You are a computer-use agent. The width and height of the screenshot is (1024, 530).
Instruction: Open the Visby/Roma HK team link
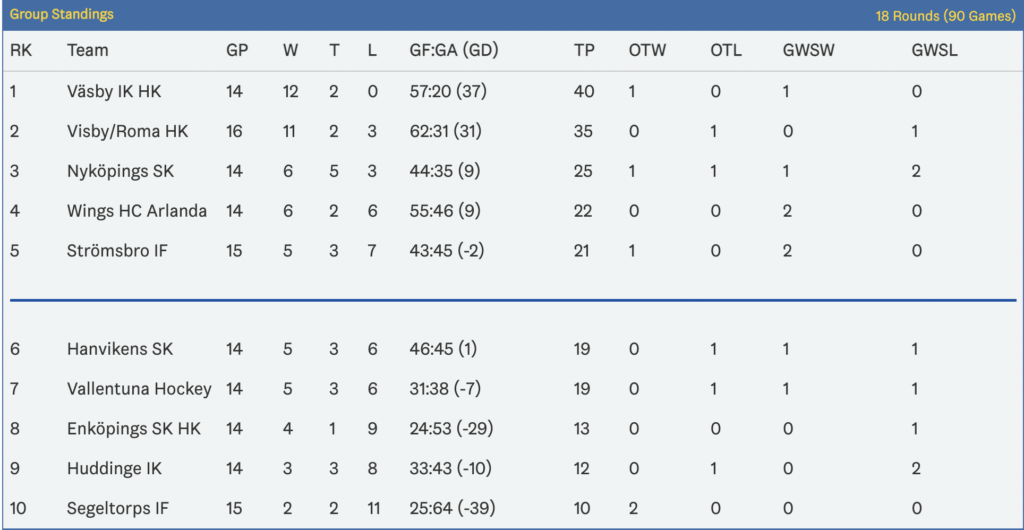(x=127, y=131)
